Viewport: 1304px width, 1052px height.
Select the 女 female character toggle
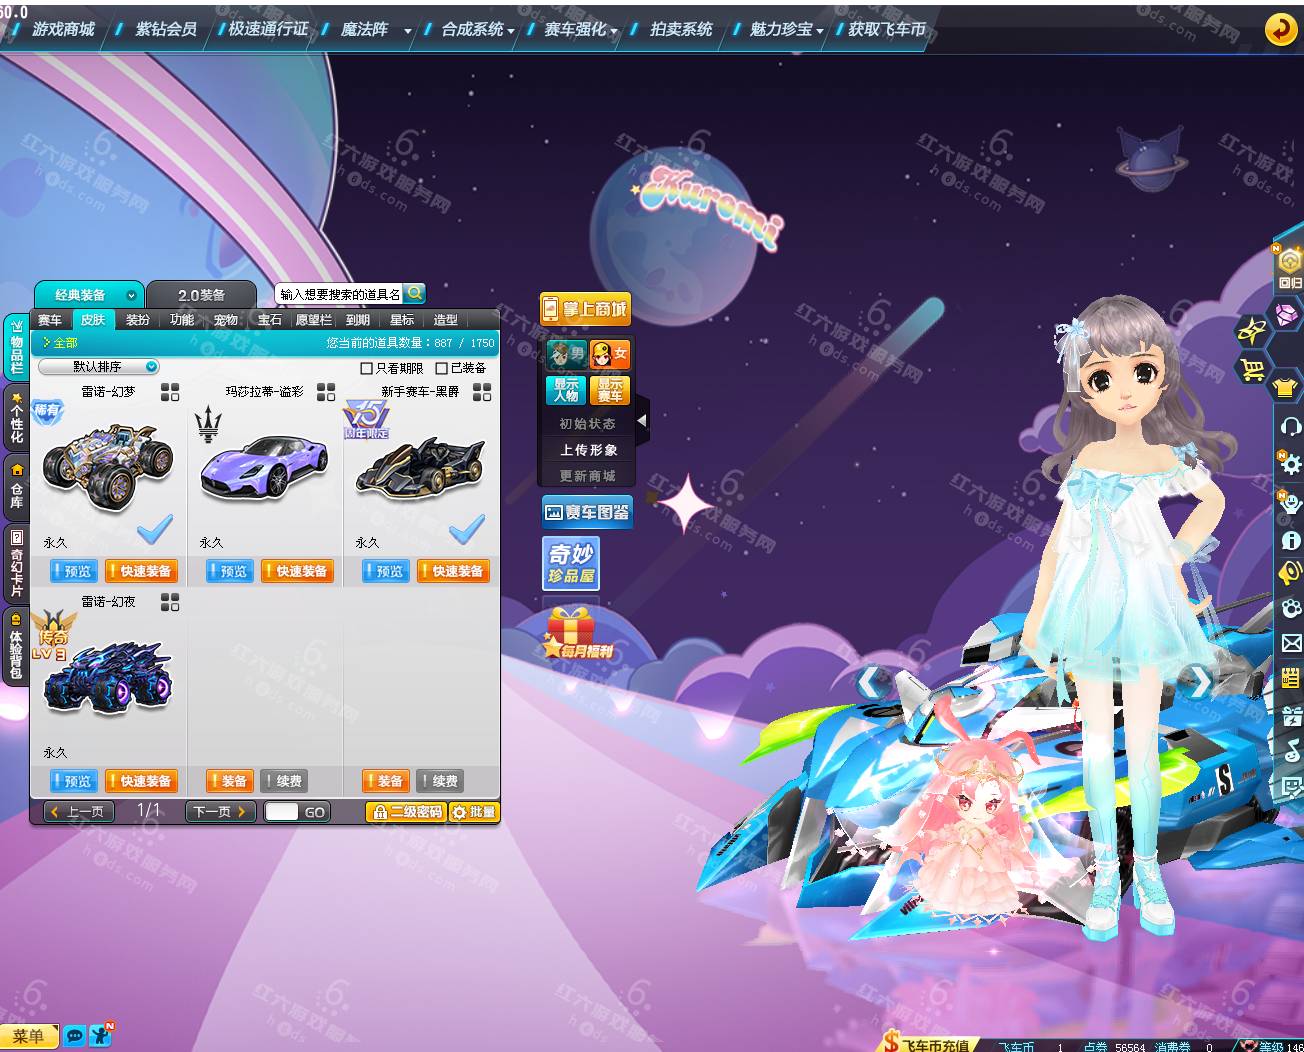(x=610, y=354)
